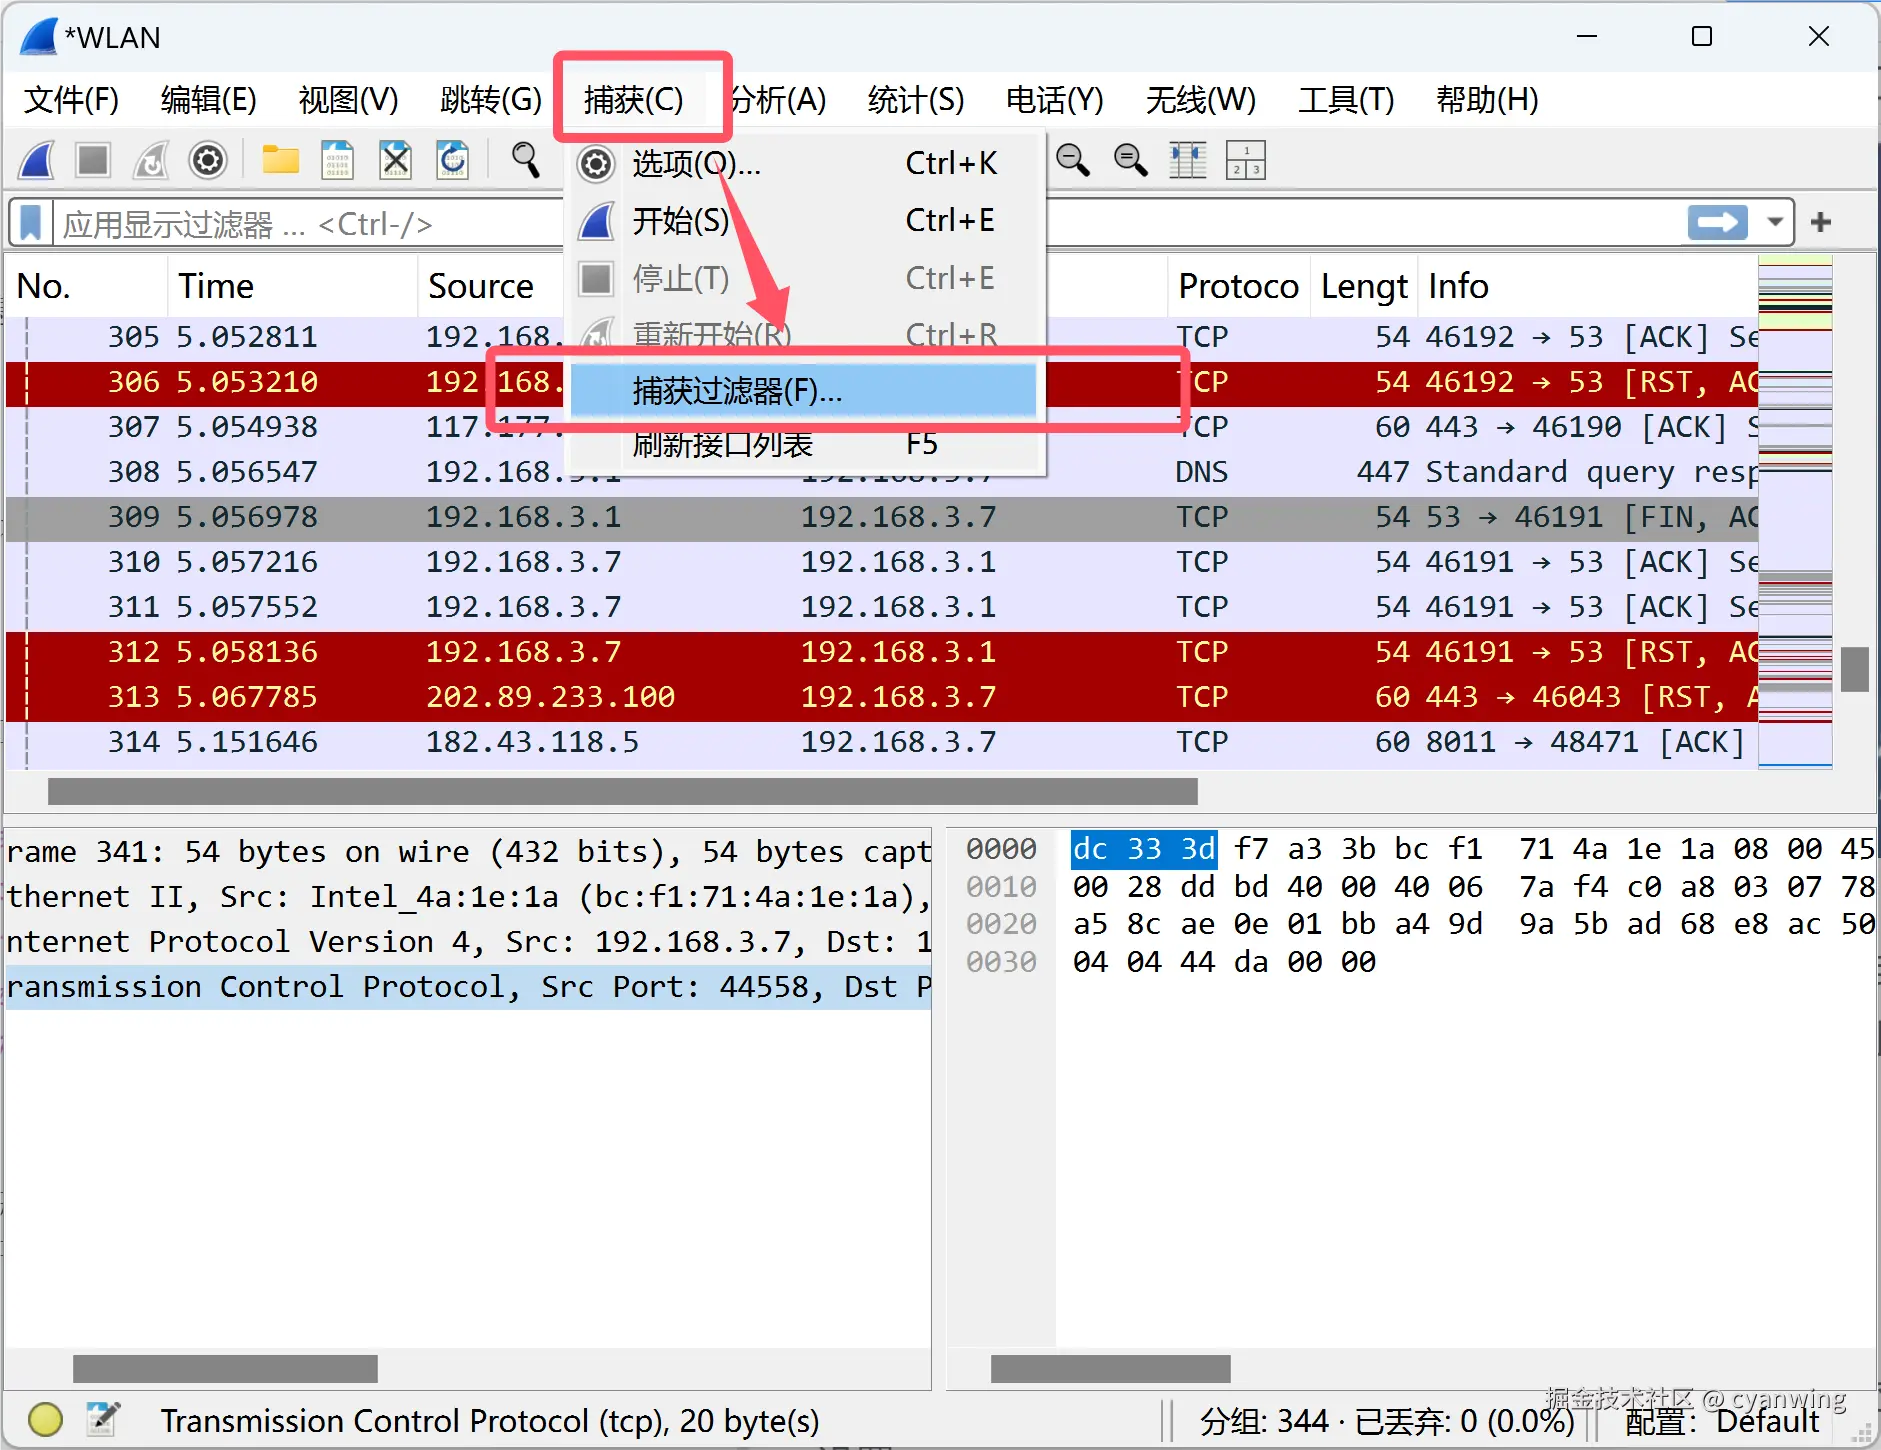Open capture options gear toolbar icon
The width and height of the screenshot is (1881, 1450).
208,160
